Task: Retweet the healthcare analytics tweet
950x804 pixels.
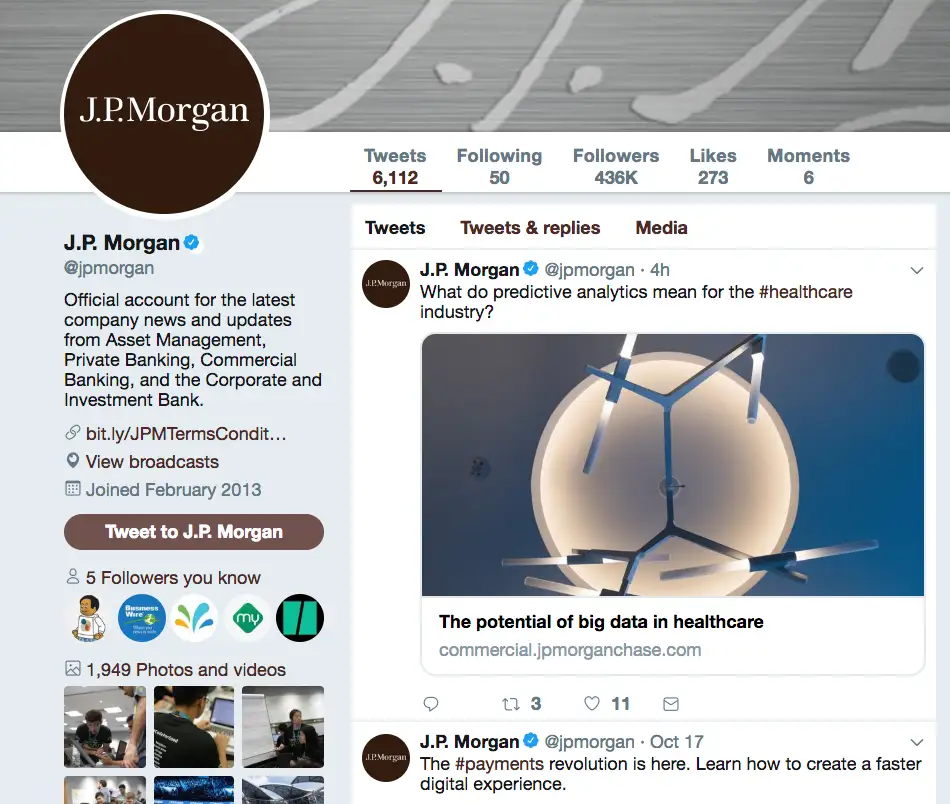Action: click(511, 703)
